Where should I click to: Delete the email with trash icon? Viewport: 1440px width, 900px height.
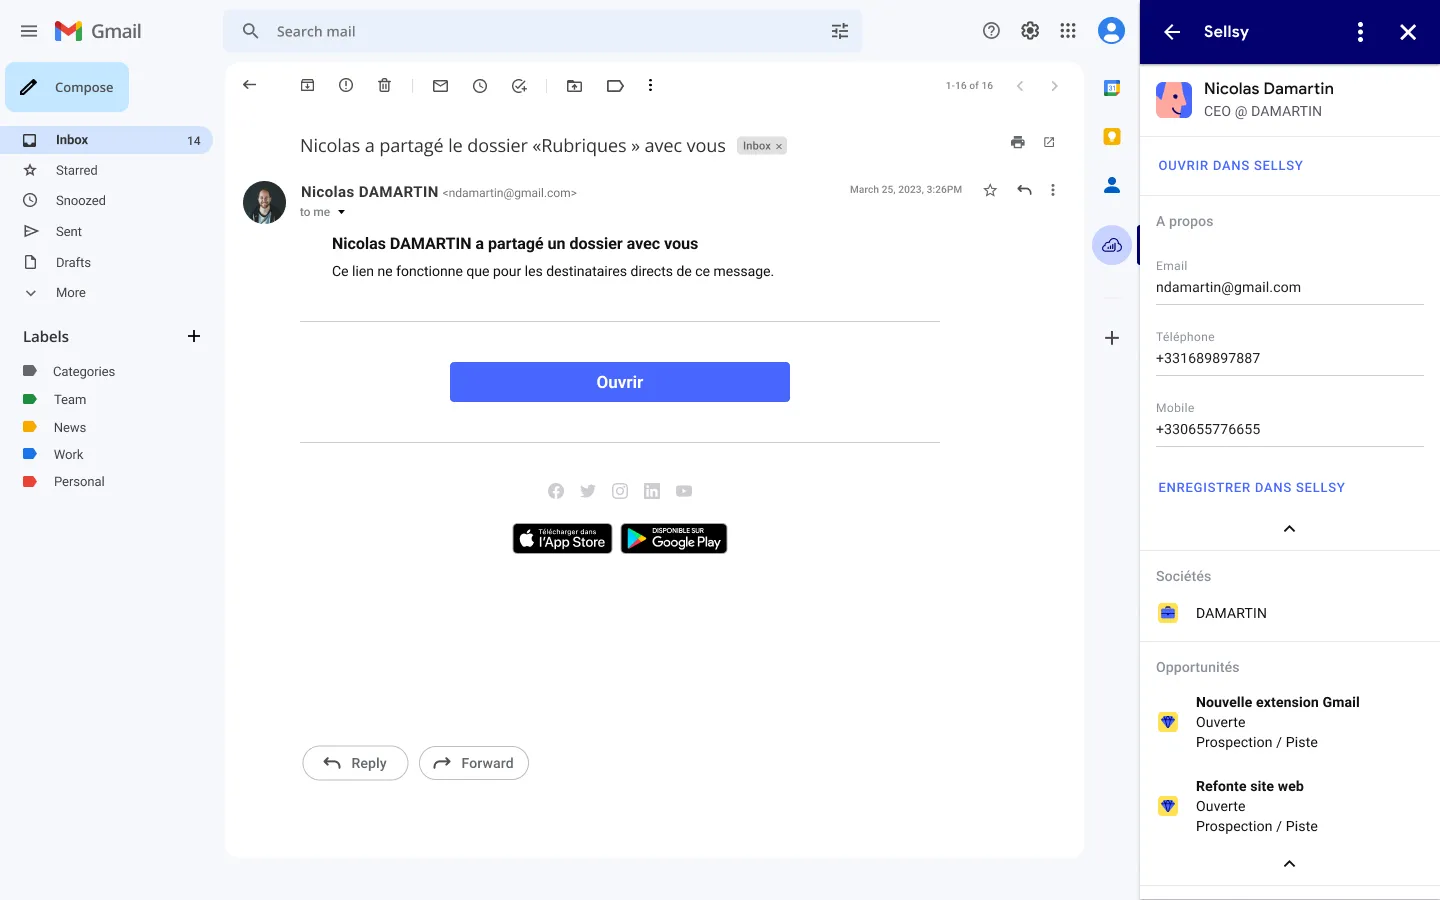[384, 86]
